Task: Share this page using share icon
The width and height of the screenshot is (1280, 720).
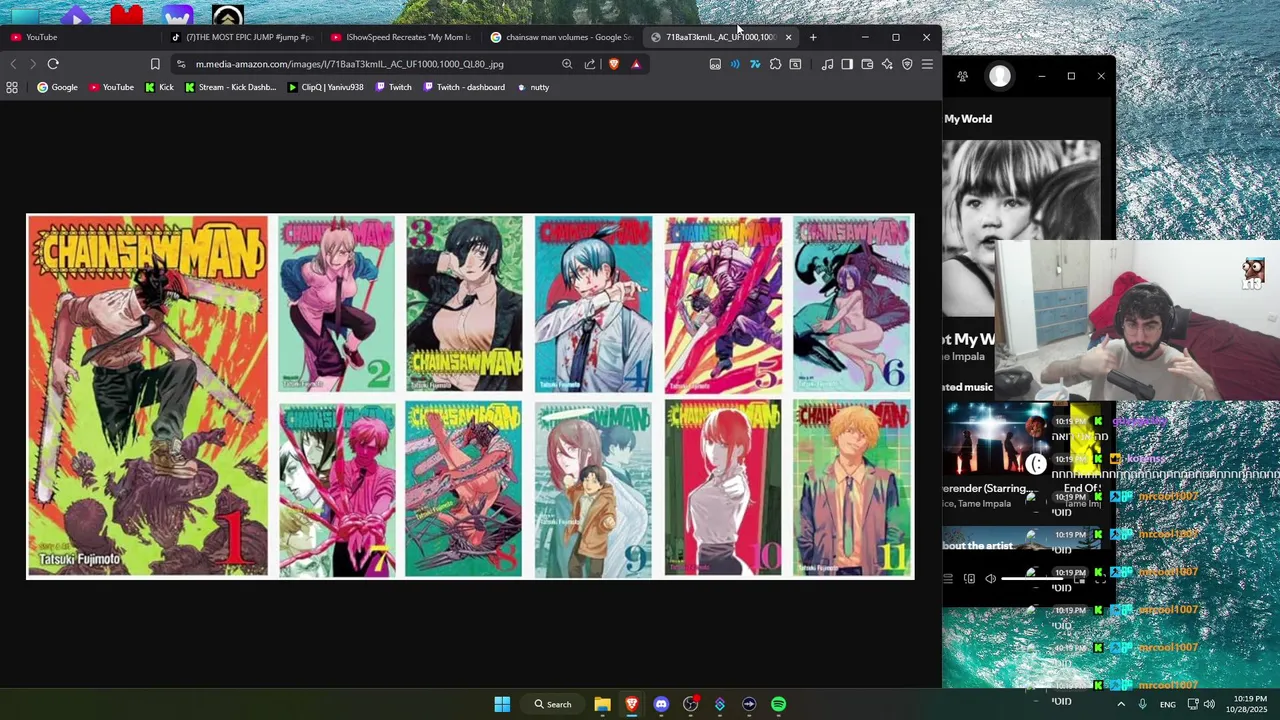Action: (590, 64)
